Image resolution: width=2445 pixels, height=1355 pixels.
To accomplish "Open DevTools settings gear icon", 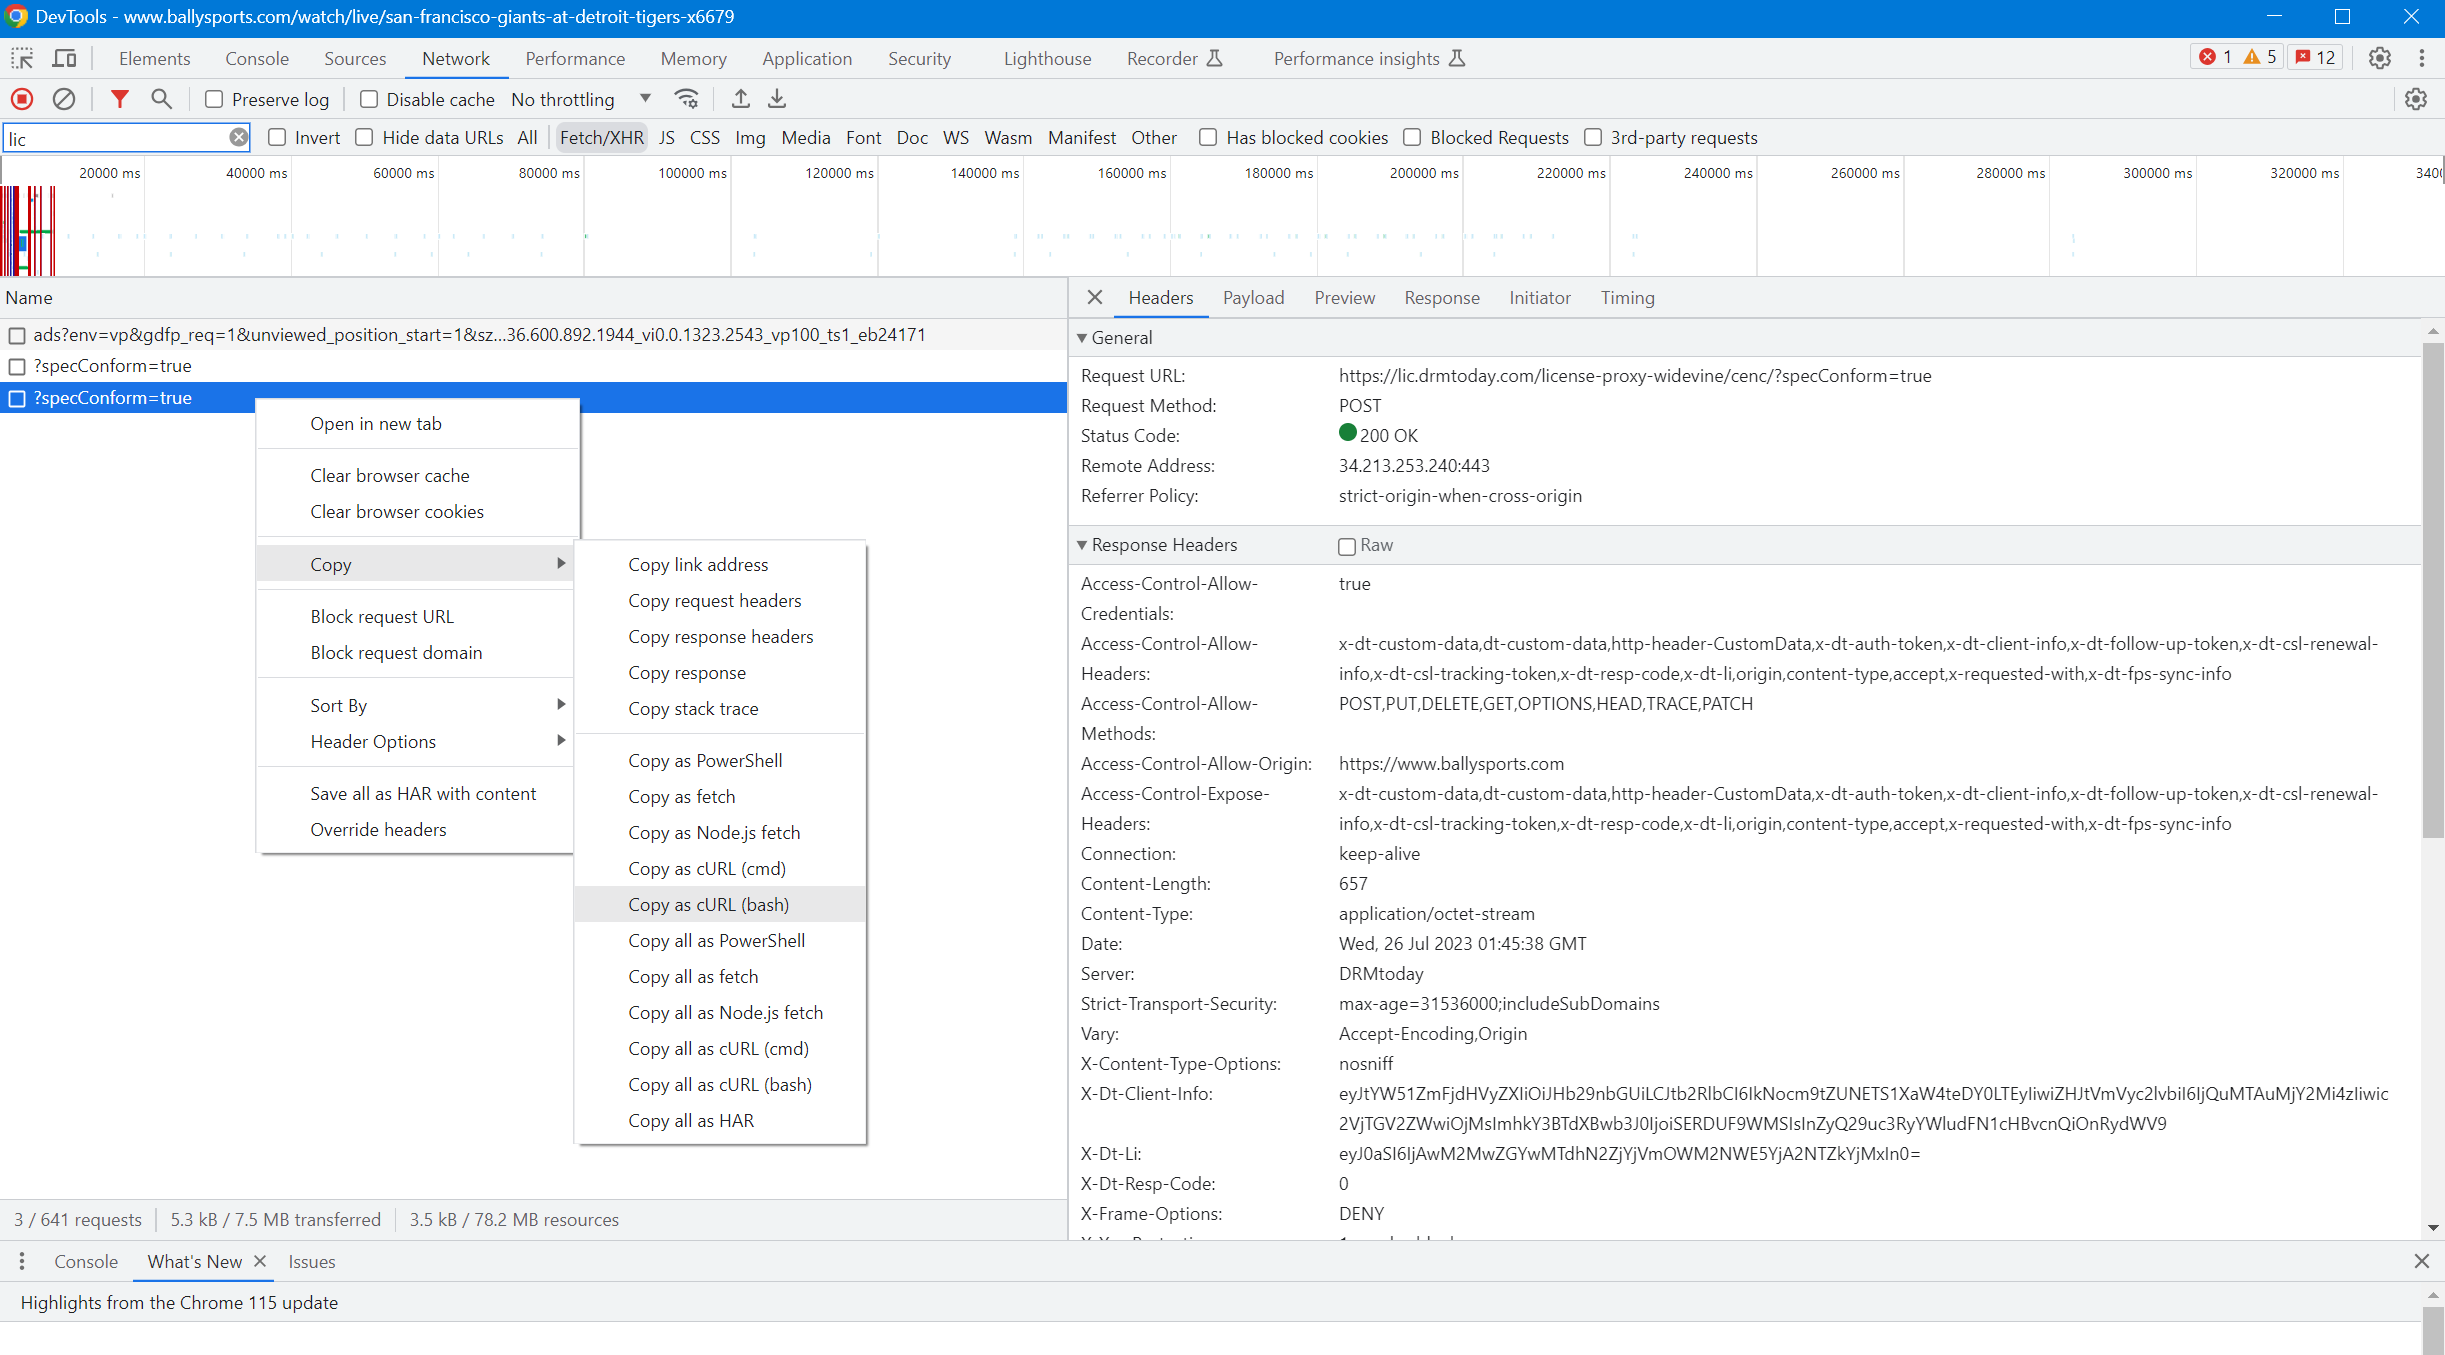I will tap(2380, 58).
